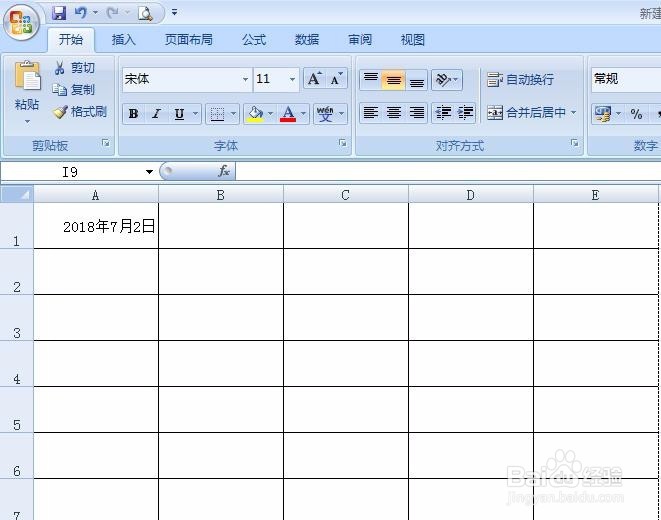Apply red font color

288,114
